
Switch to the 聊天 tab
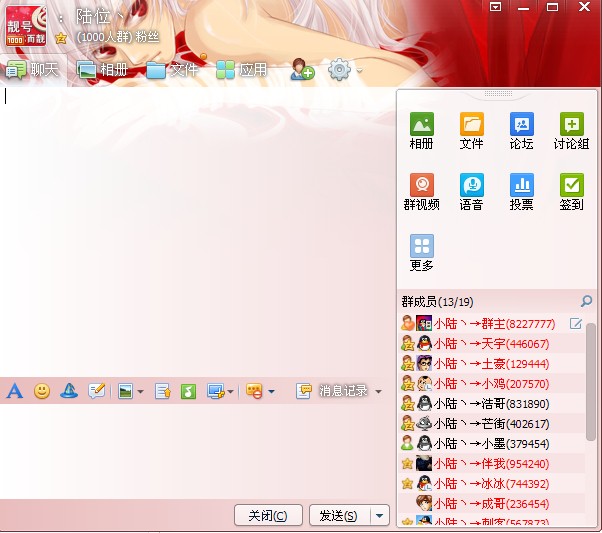click(33, 70)
